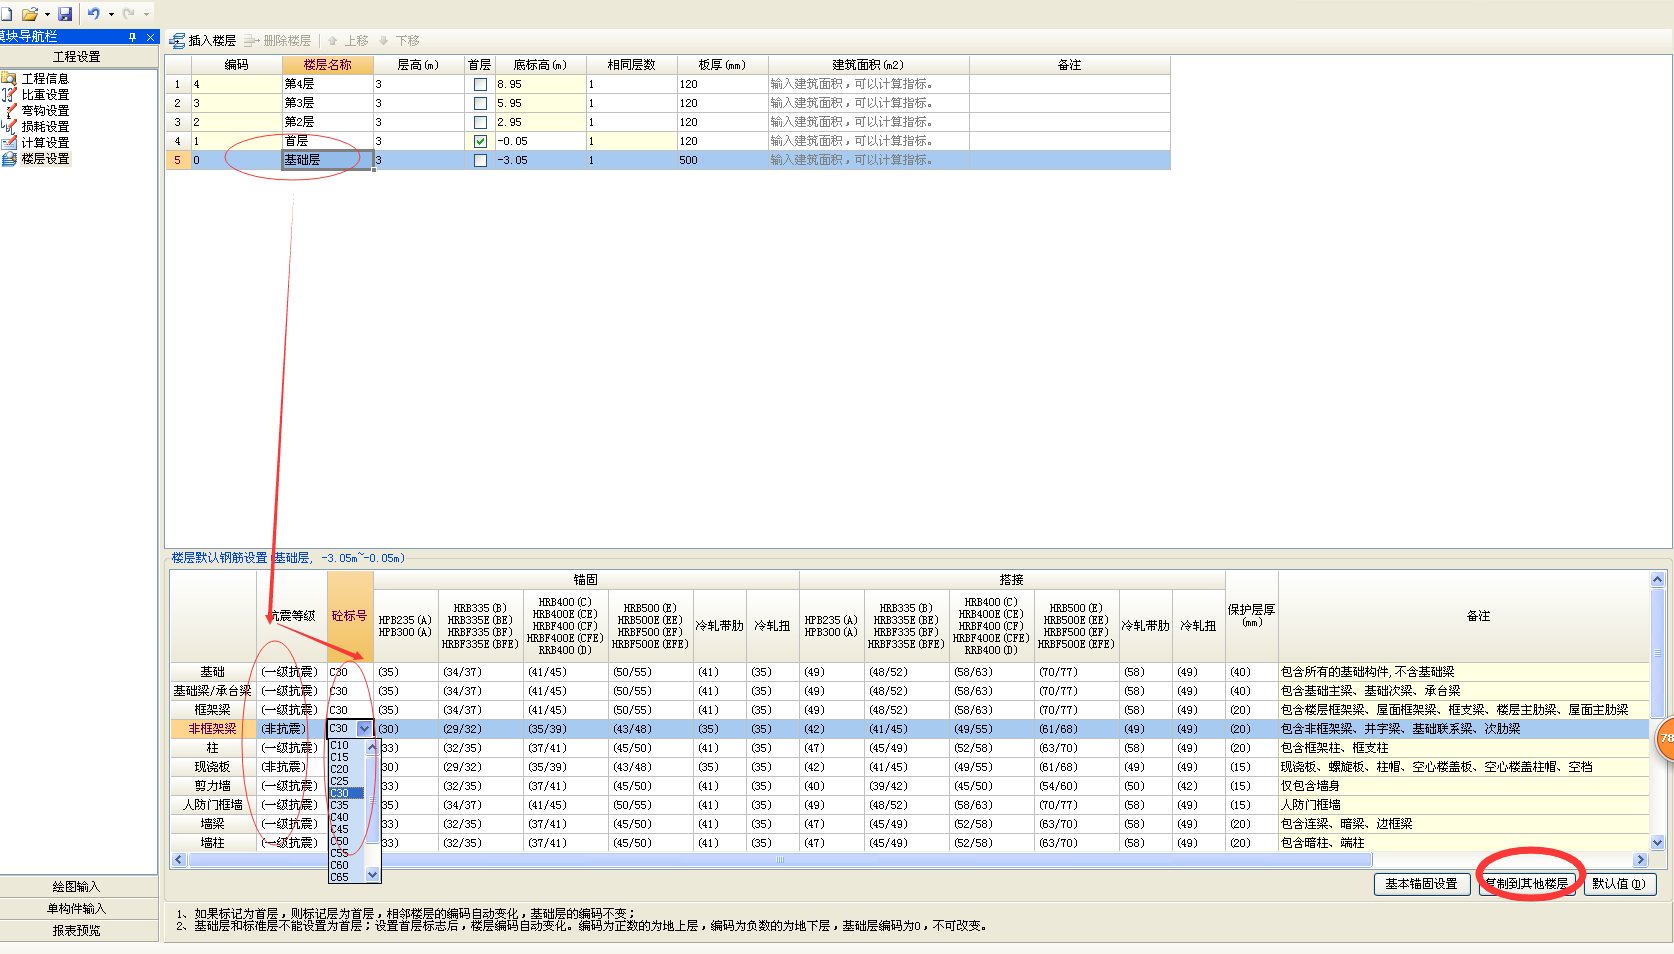Viewport: 1674px width, 954px height.
Task: Click the 砼标号 column header
Action: pyautogui.click(x=350, y=616)
